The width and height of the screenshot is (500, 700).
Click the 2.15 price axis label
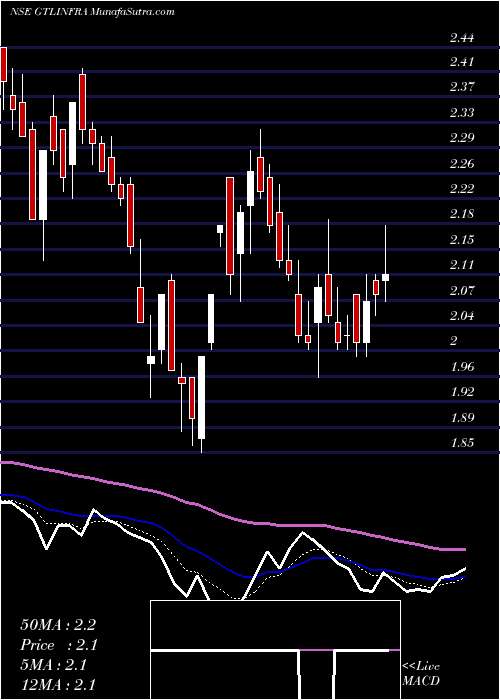[462, 240]
